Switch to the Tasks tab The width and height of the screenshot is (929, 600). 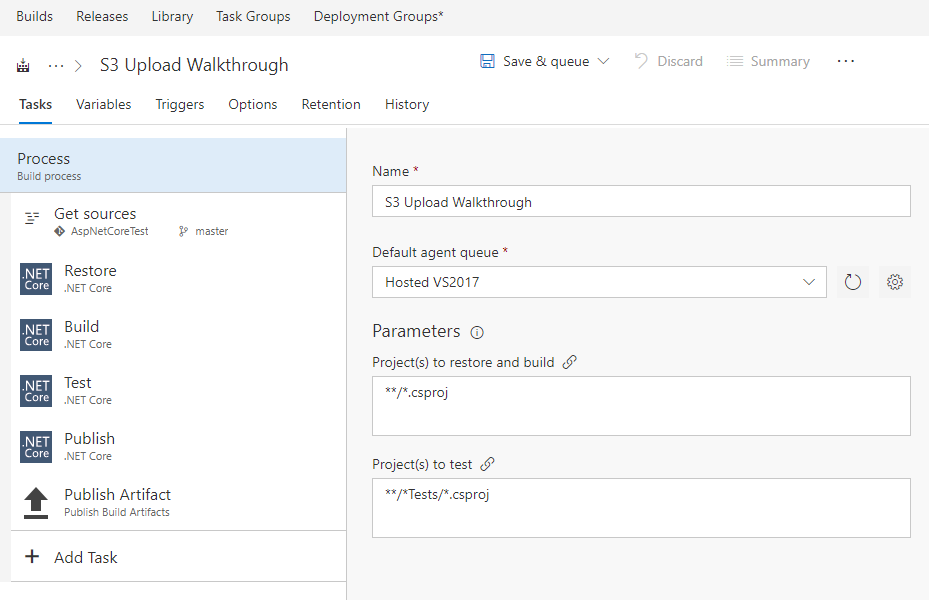[36, 104]
